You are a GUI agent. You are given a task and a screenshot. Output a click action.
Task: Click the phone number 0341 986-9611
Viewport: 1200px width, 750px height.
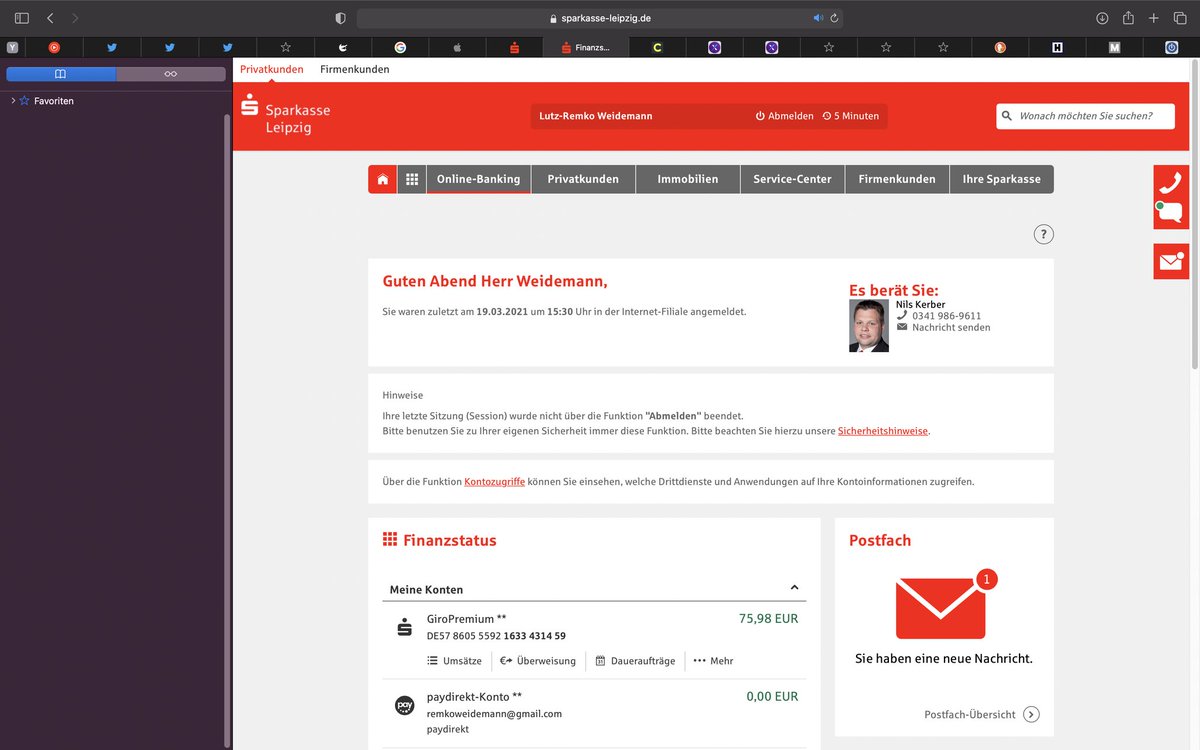coord(946,316)
